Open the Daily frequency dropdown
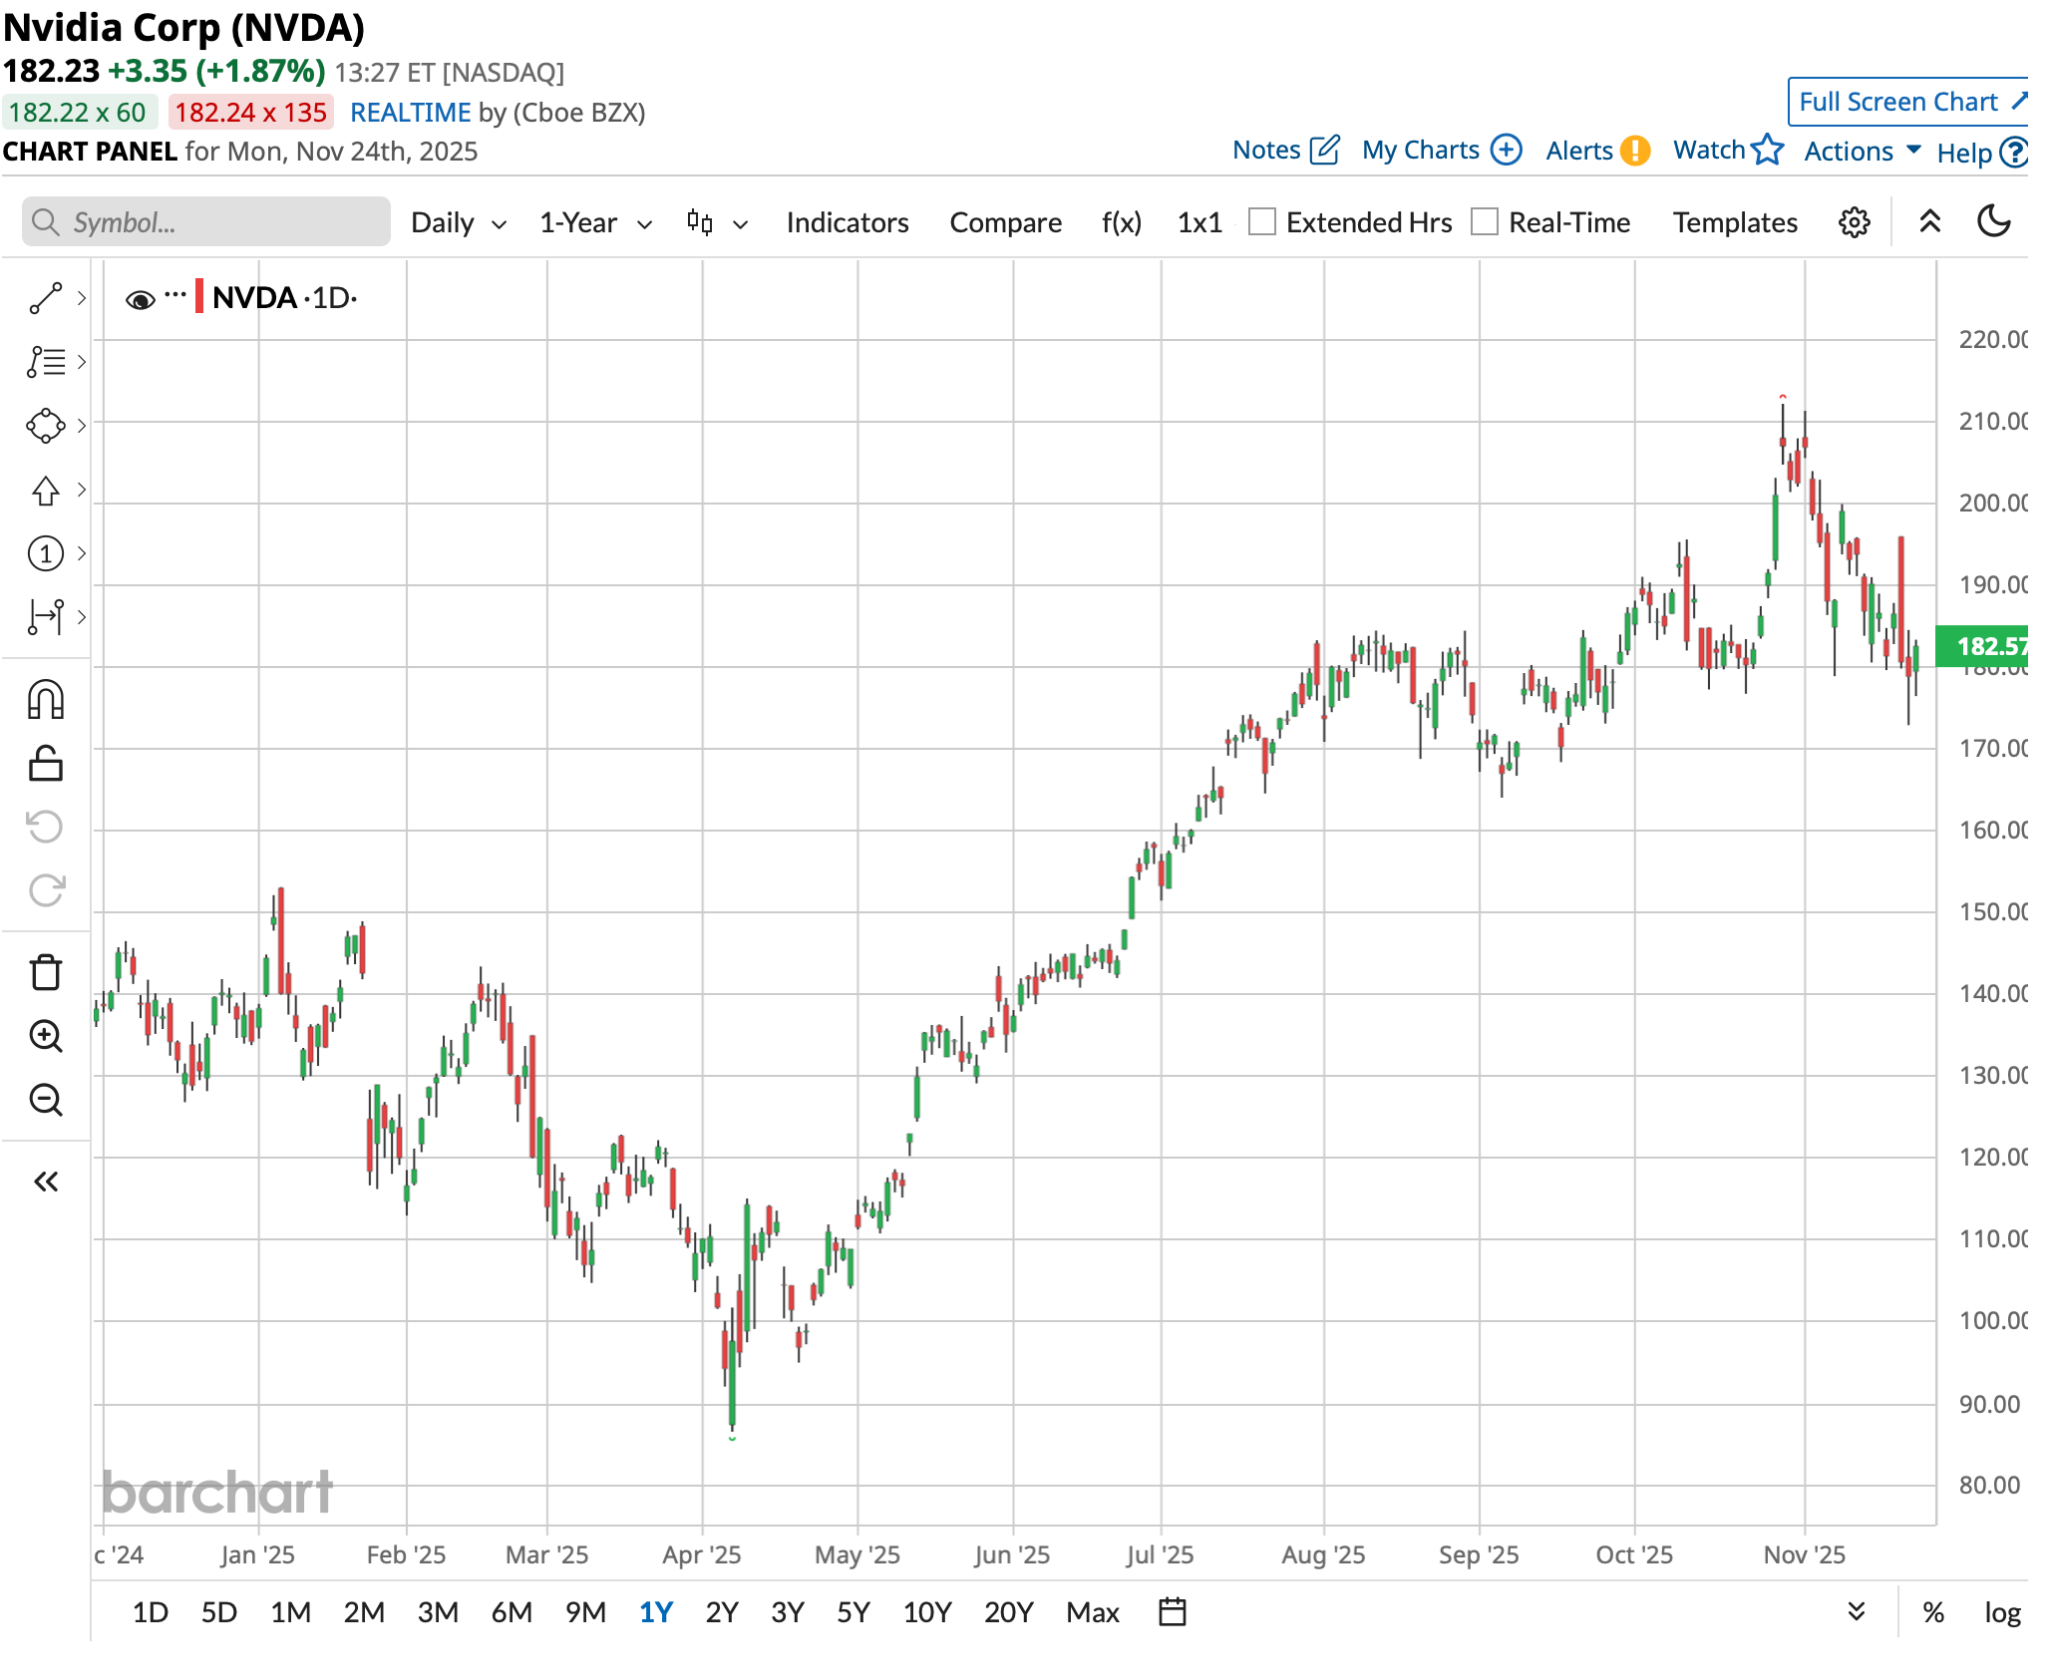The image size is (2048, 1656). 458,223
